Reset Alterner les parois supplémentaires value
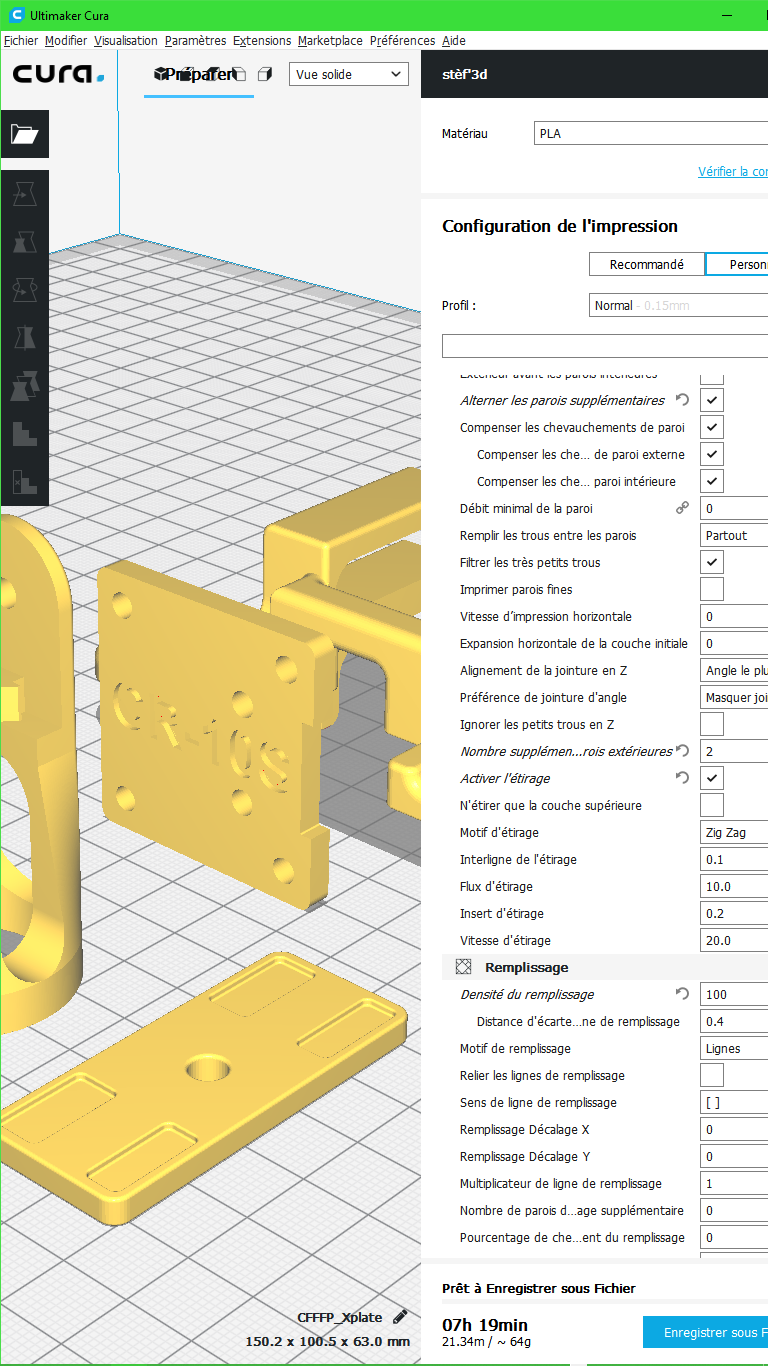The image size is (768, 1366). tap(682, 400)
